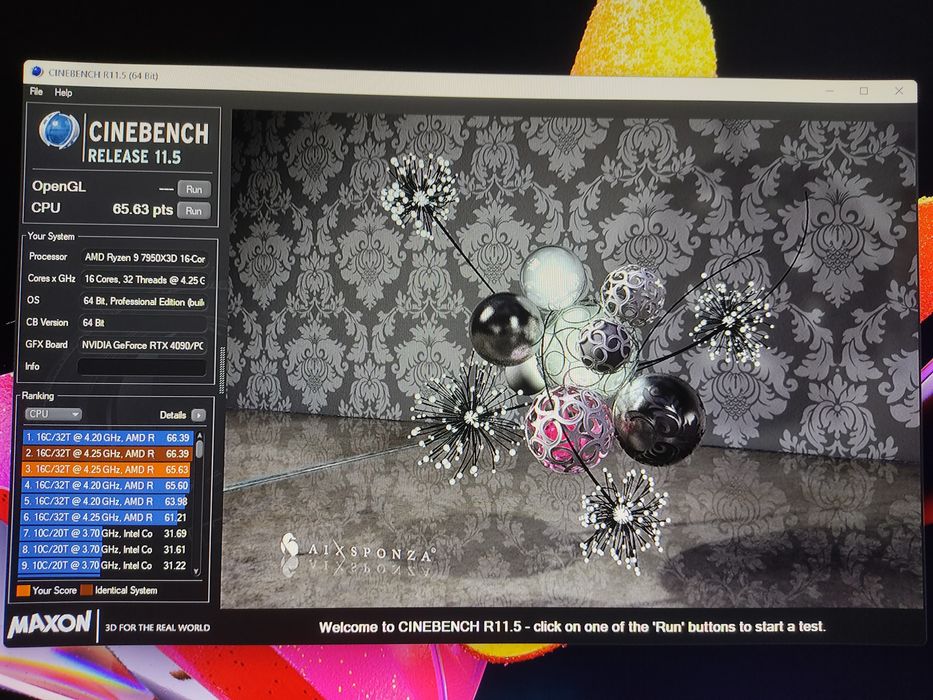Click the ranking list scroll down arrow
This screenshot has height=700, width=933.
(x=197, y=571)
